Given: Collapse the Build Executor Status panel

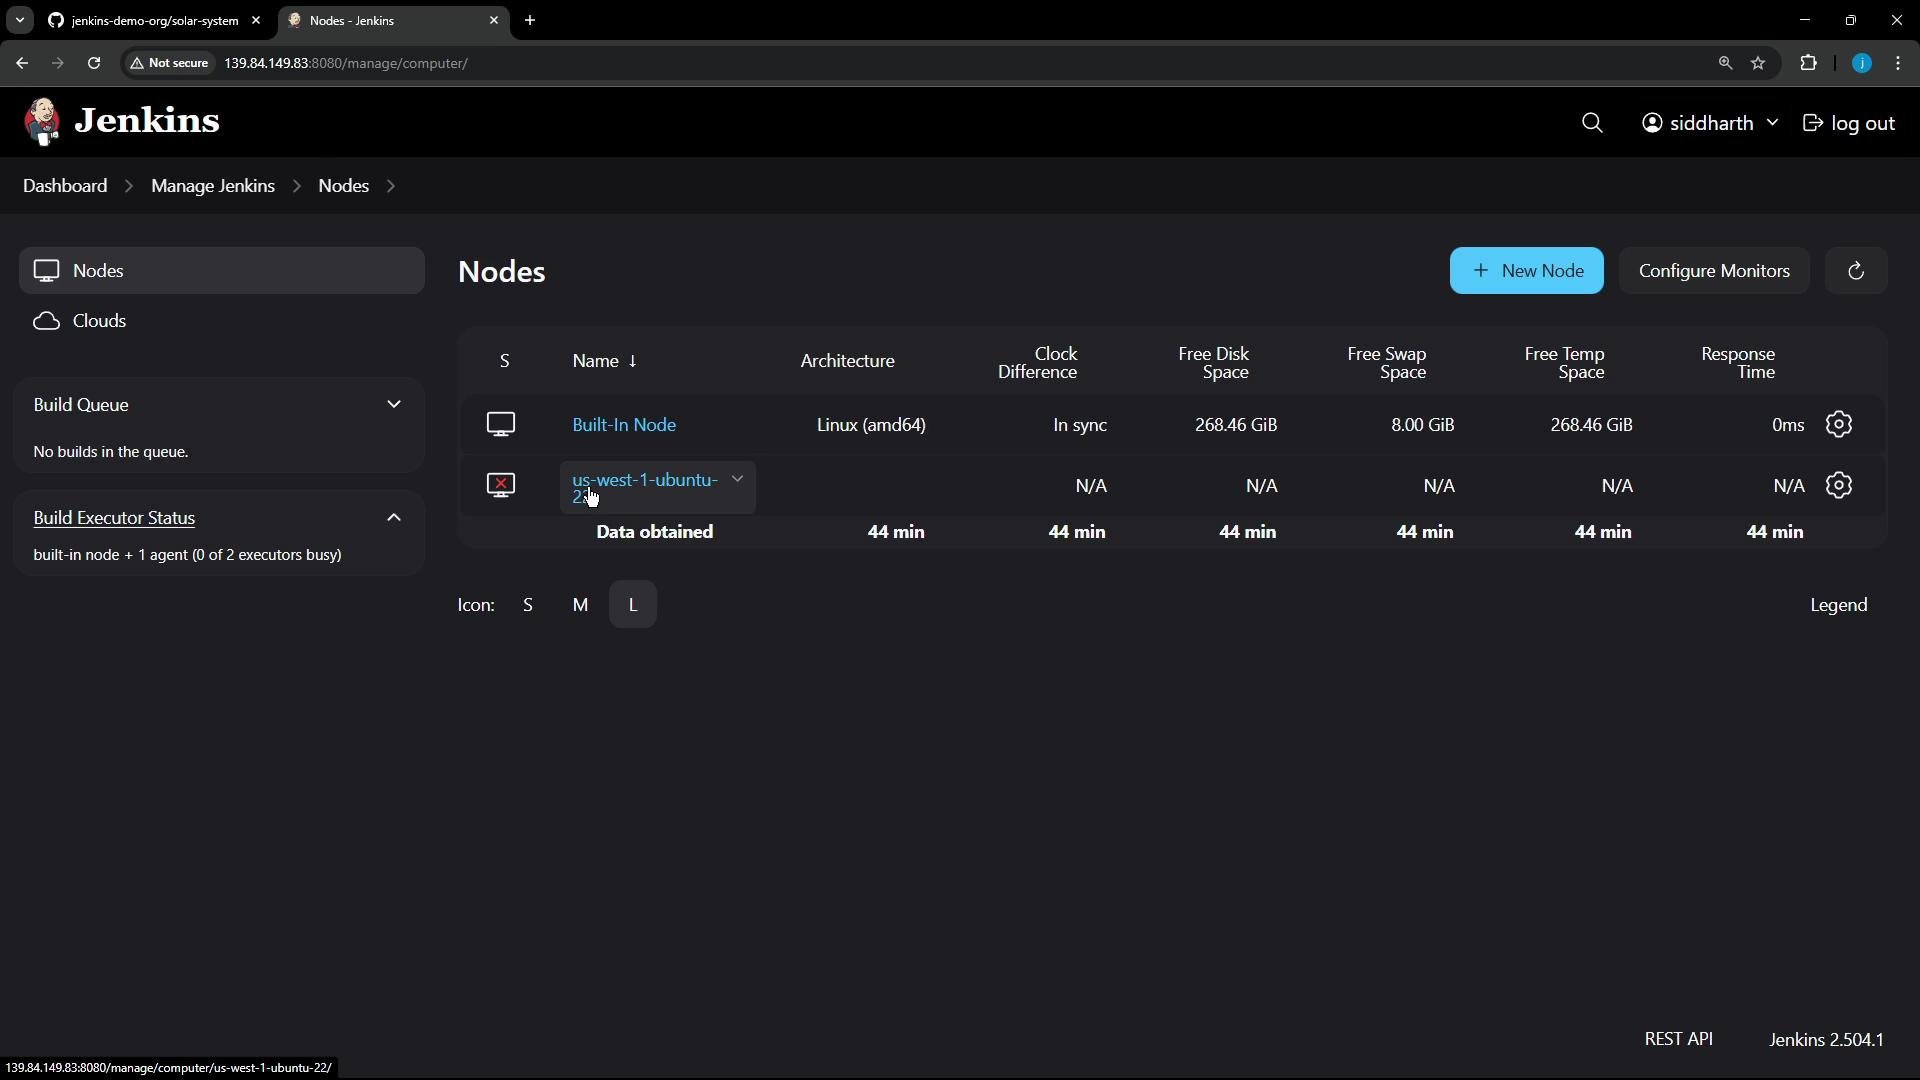Looking at the screenshot, I should pyautogui.click(x=394, y=518).
